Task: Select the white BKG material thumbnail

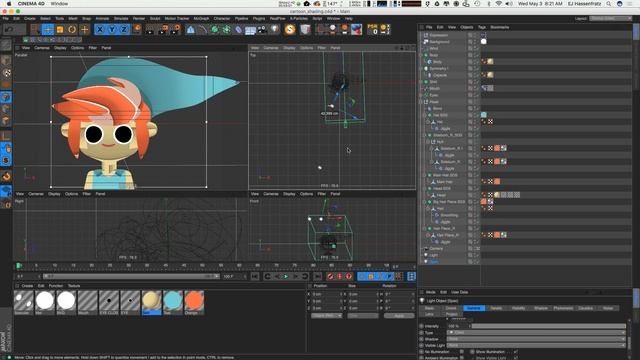Action: coord(66,302)
